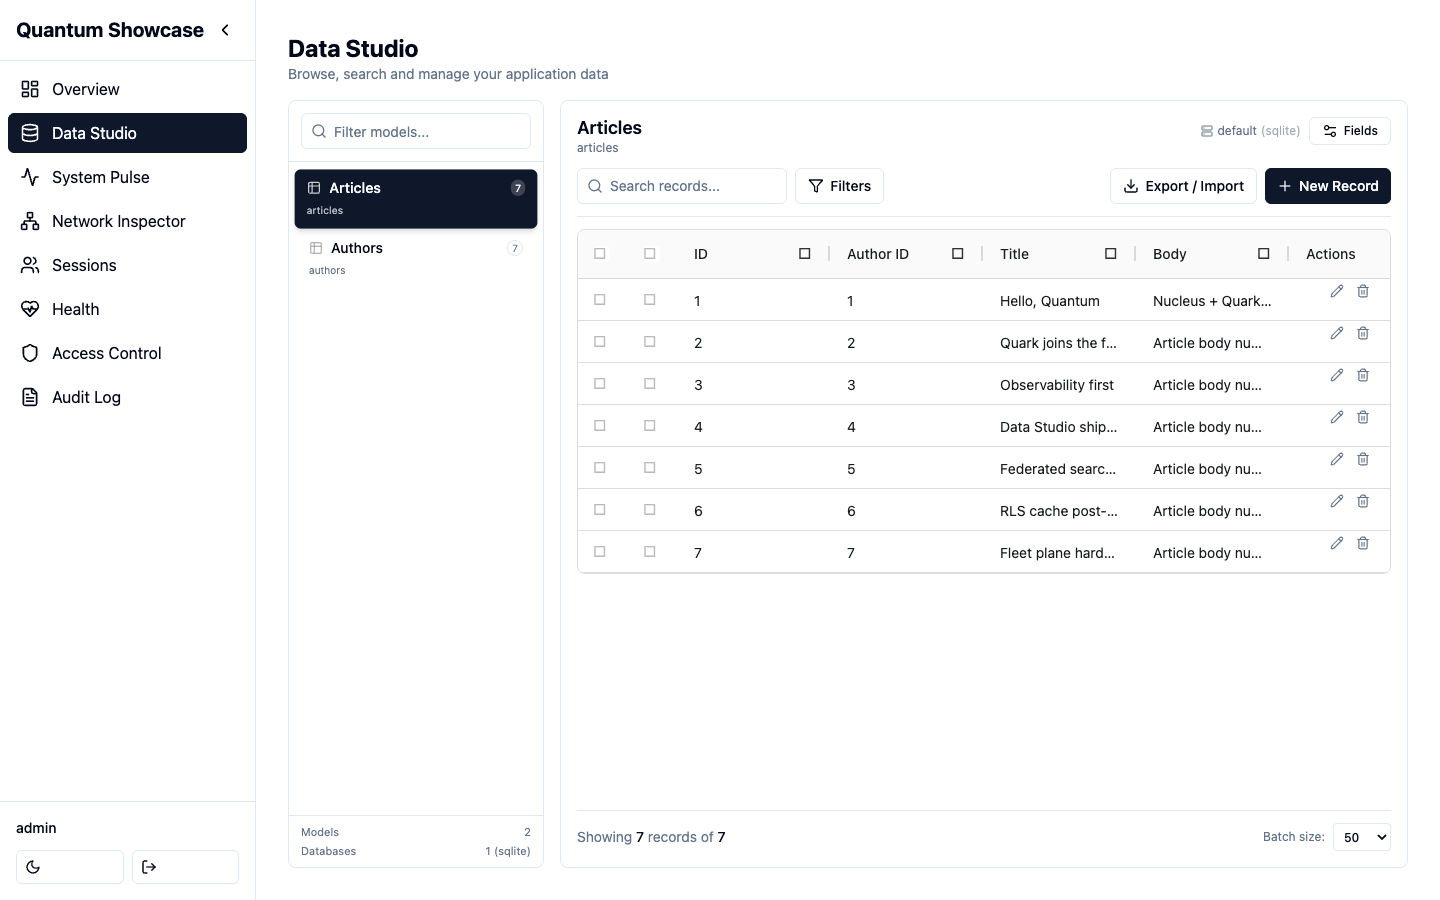This screenshot has width=1440, height=900.
Task: Edit the RLS cache post record
Action: click(x=1337, y=501)
